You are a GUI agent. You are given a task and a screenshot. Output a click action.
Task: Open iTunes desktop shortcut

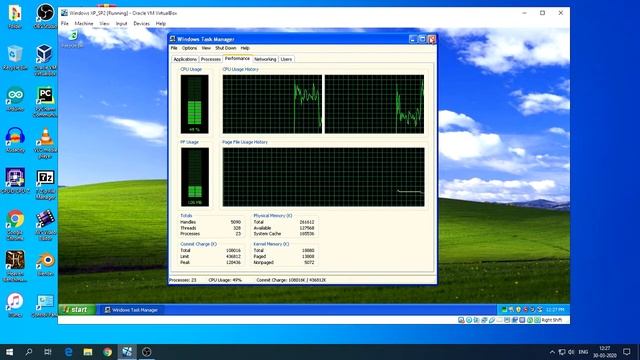(x=15, y=305)
